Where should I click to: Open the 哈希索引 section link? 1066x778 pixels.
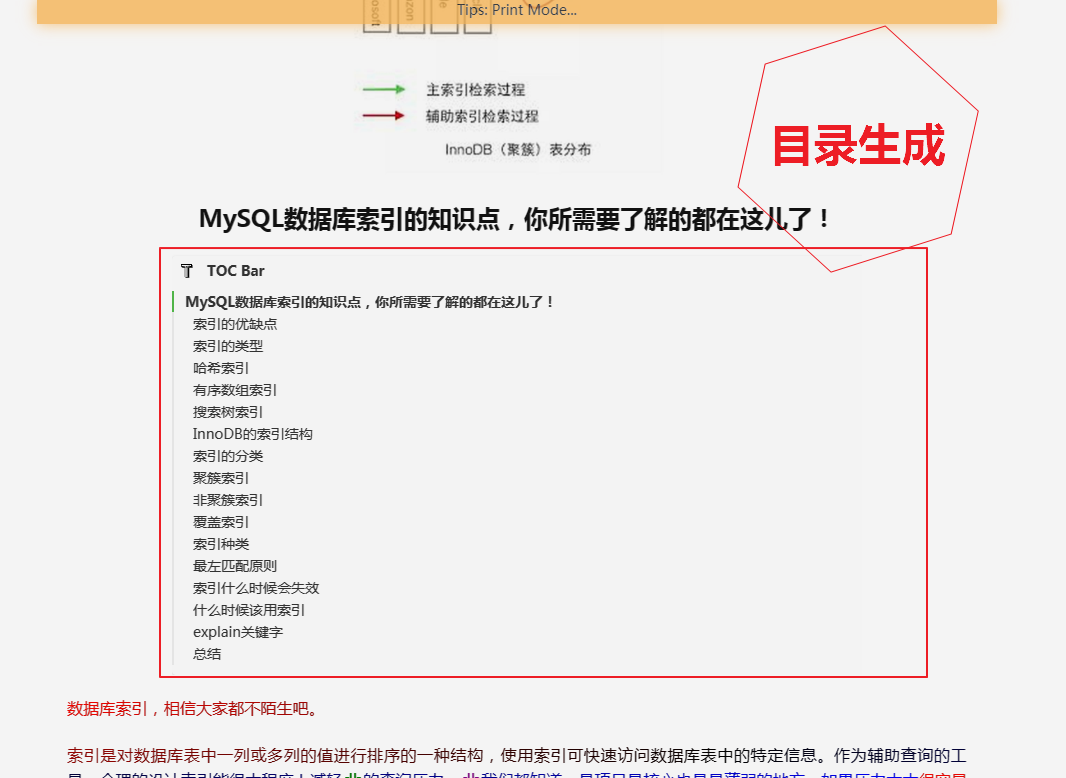(220, 368)
